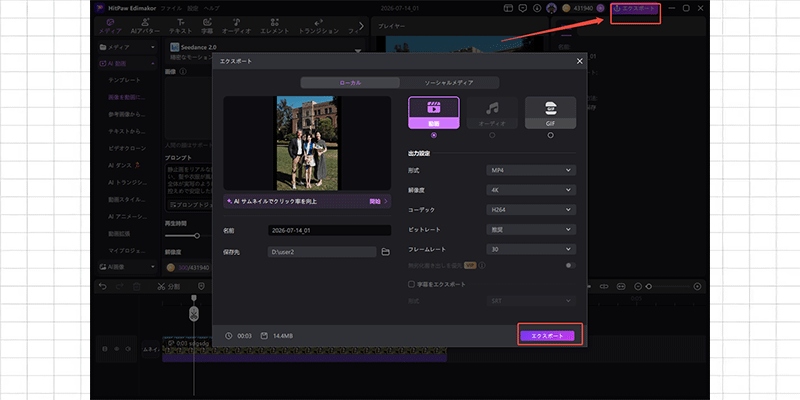This screenshot has width=800, height=400.
Task: Choose the オーディオ radio button
Action: pos(492,135)
